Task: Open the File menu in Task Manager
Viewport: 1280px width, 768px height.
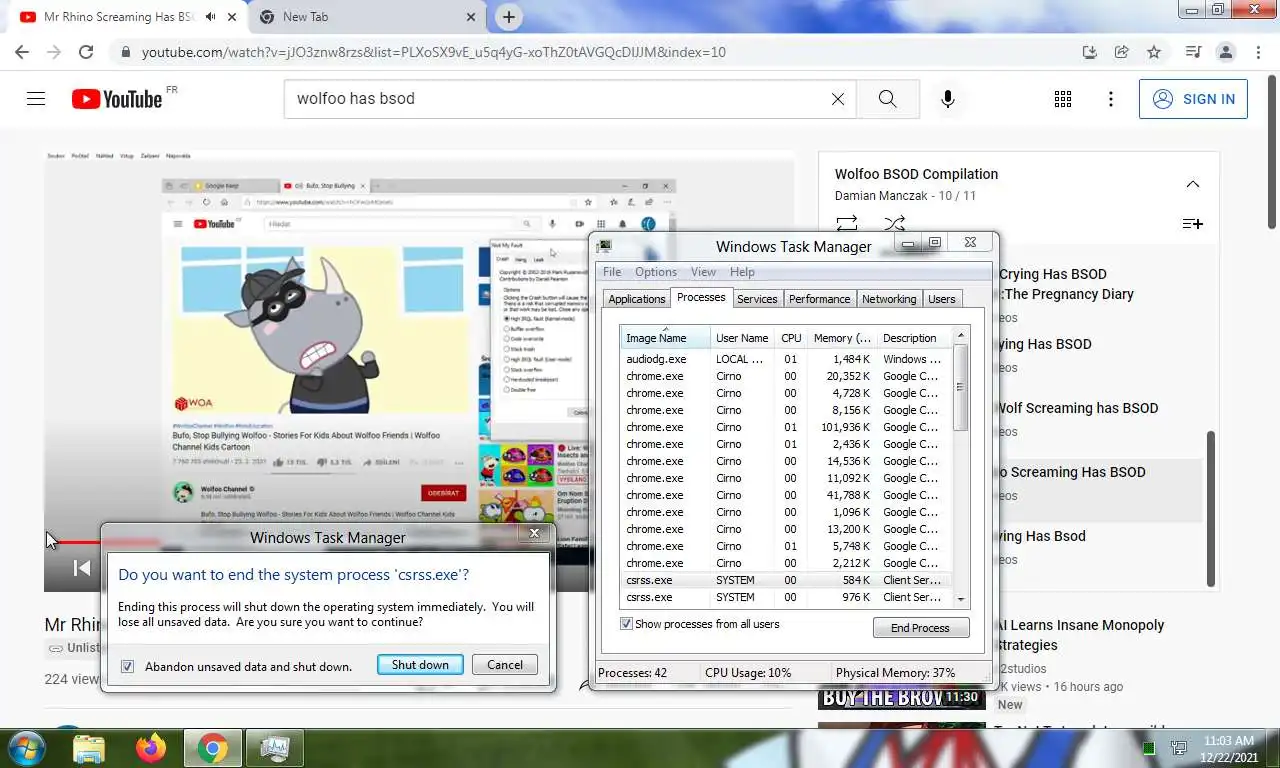Action: (612, 272)
